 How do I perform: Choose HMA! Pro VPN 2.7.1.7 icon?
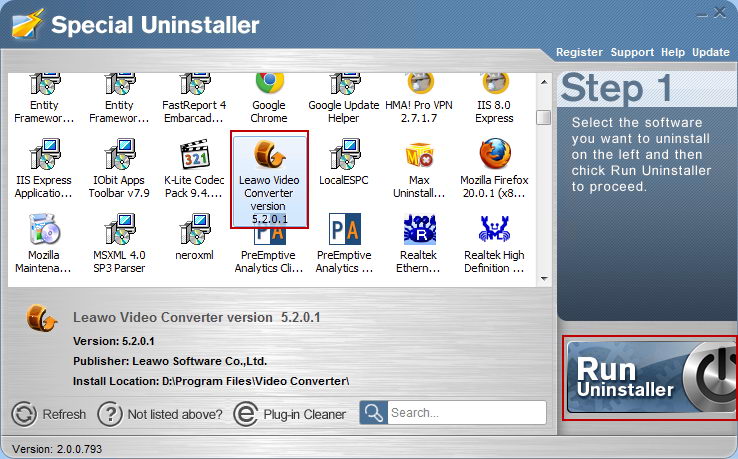tap(420, 84)
